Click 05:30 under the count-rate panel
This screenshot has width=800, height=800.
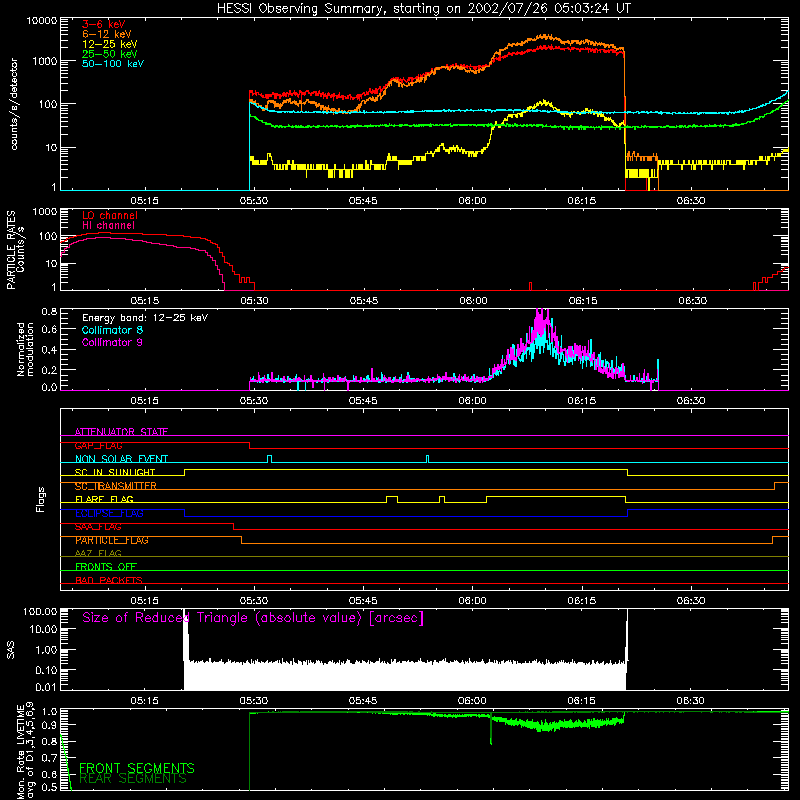click(x=254, y=201)
